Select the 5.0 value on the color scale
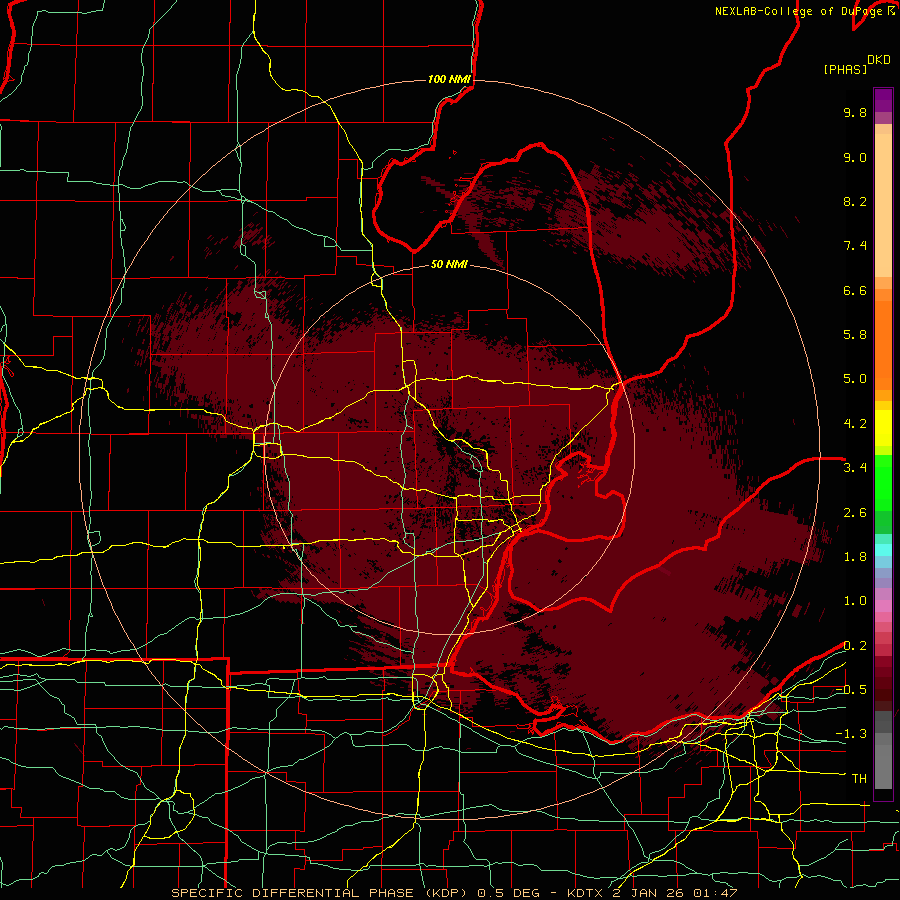This screenshot has width=900, height=900. pos(855,379)
